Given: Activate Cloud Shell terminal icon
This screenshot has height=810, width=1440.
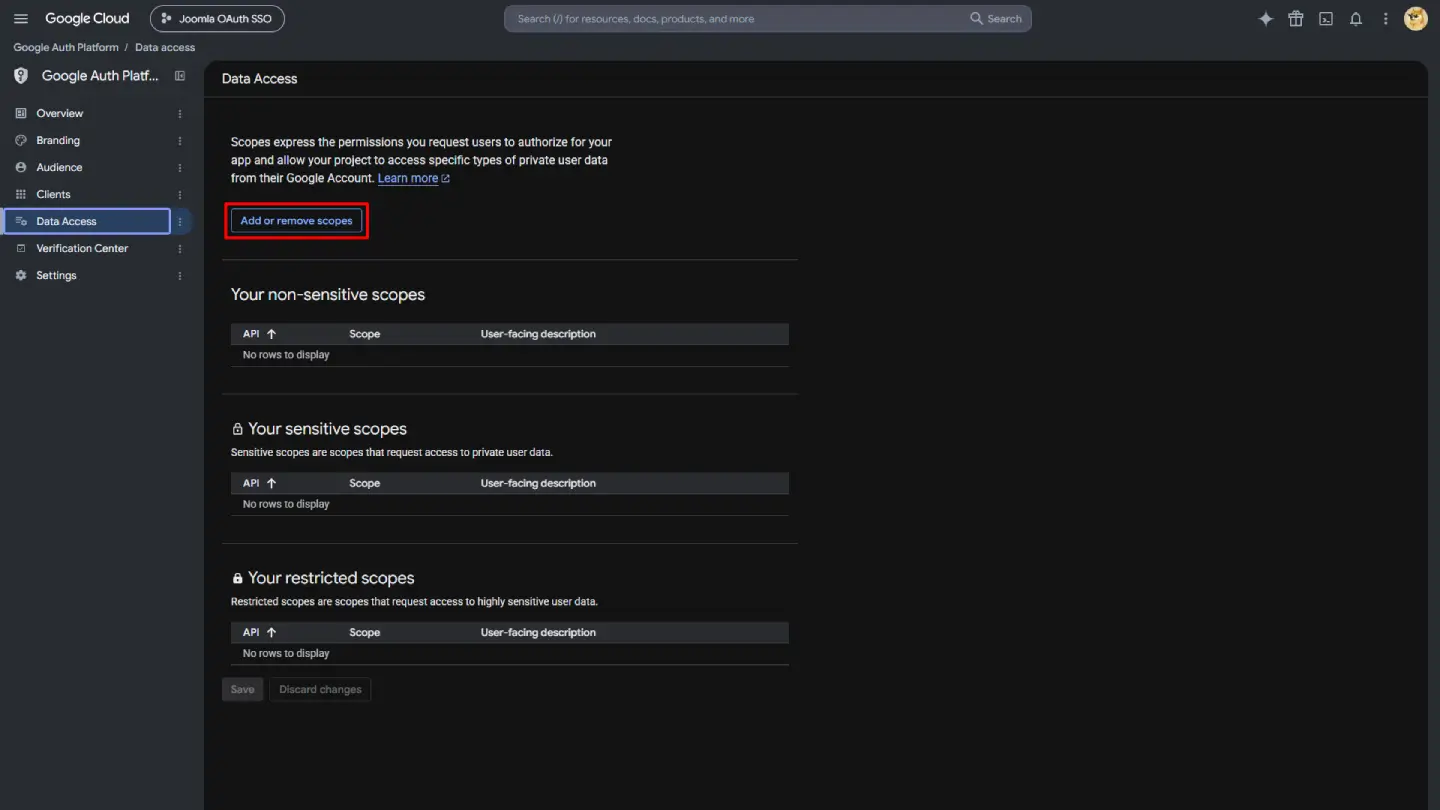Looking at the screenshot, I should click(x=1326, y=19).
